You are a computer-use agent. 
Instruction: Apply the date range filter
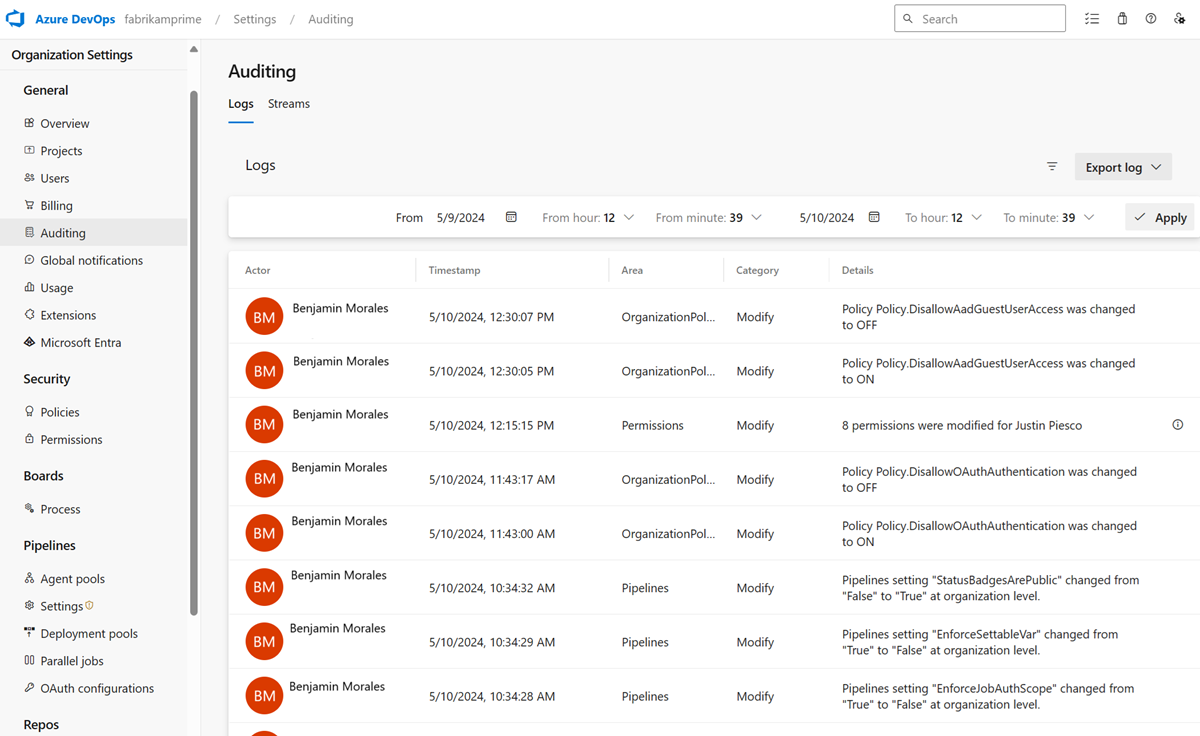coord(1159,217)
